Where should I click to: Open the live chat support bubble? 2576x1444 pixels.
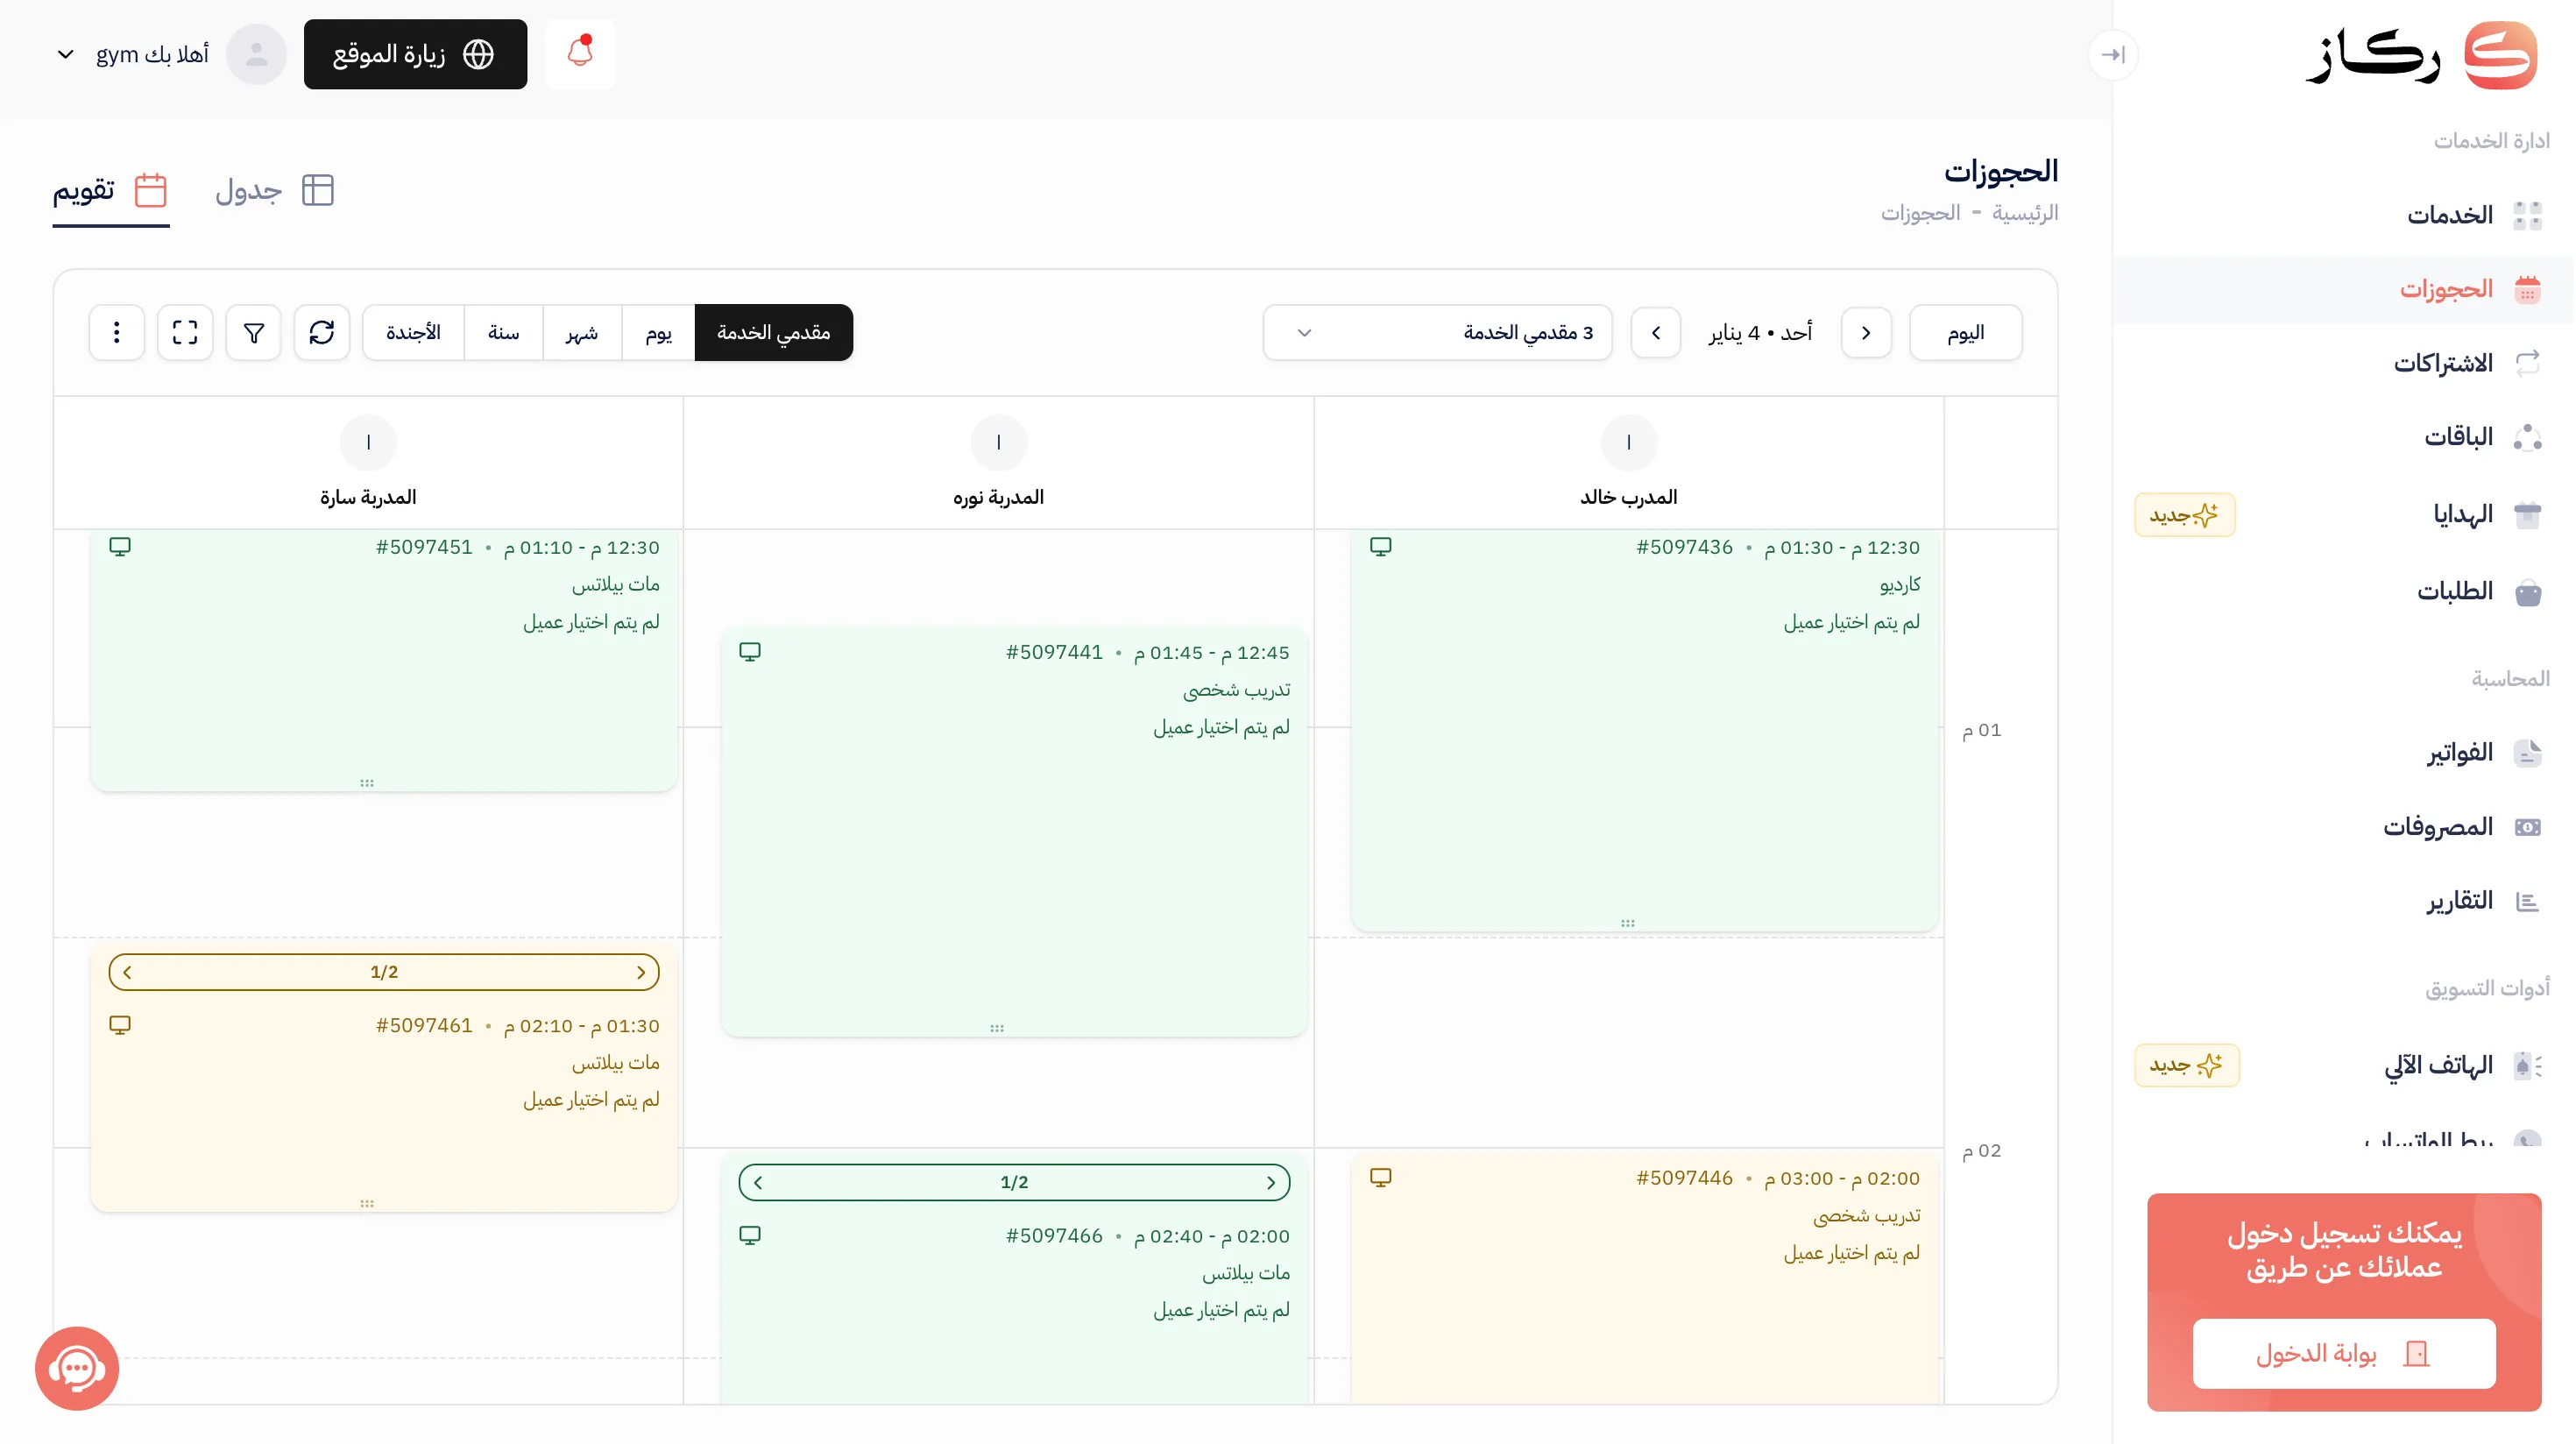(77, 1368)
